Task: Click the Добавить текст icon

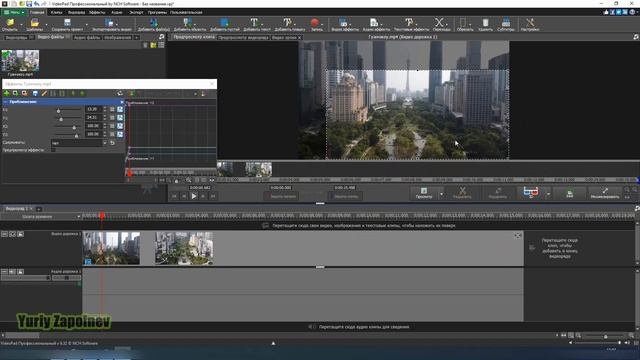Action: (254, 22)
